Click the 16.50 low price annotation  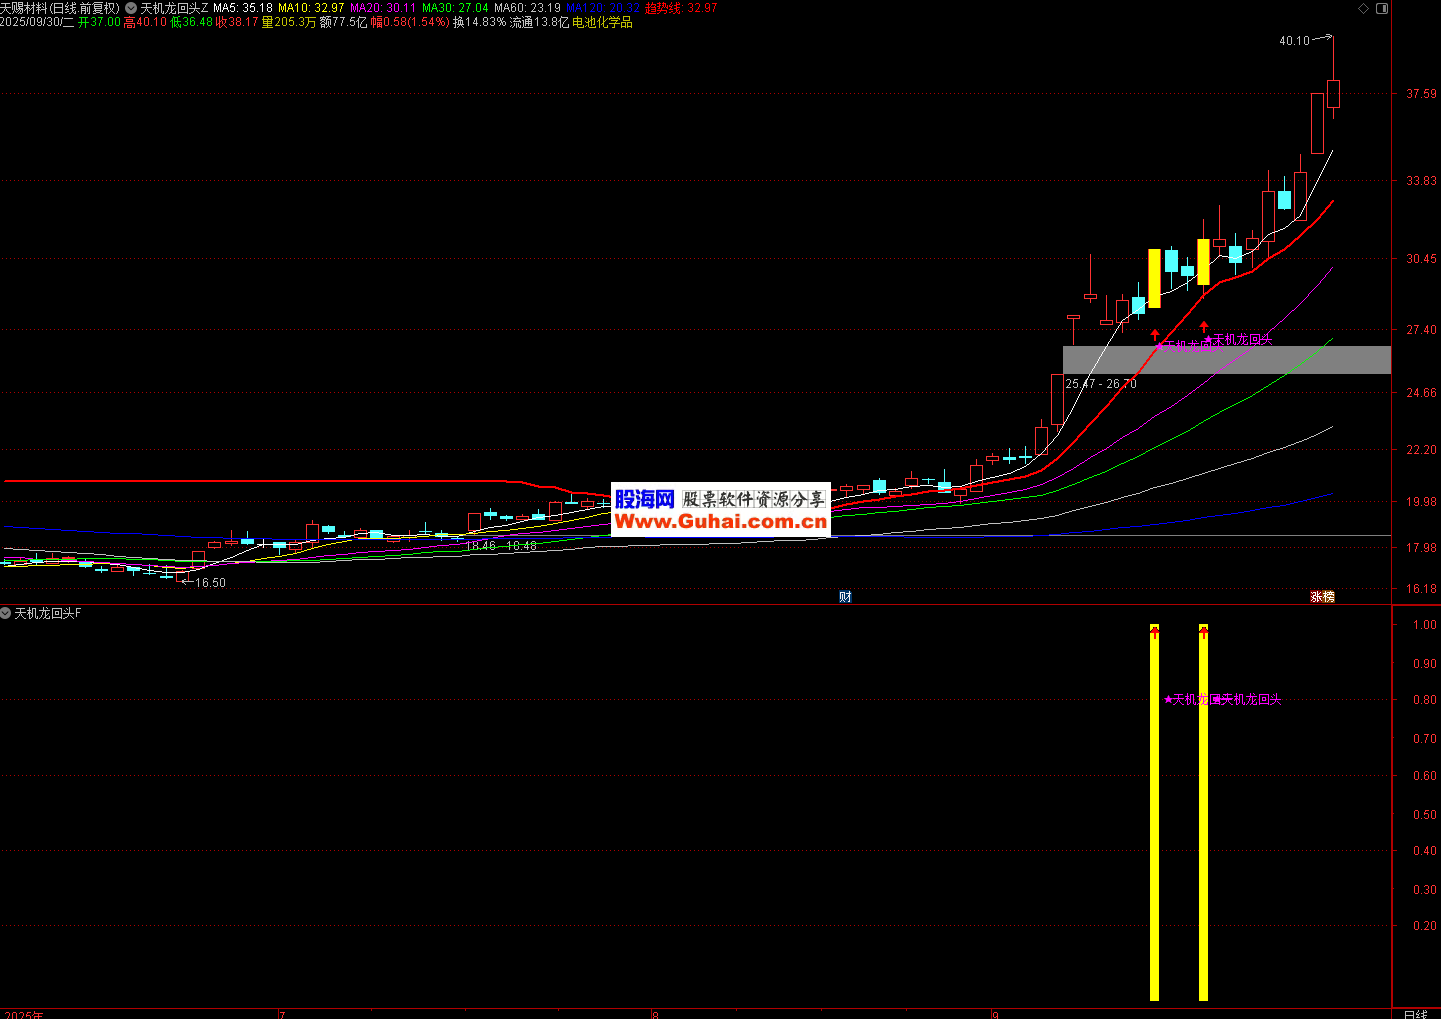pos(210,583)
